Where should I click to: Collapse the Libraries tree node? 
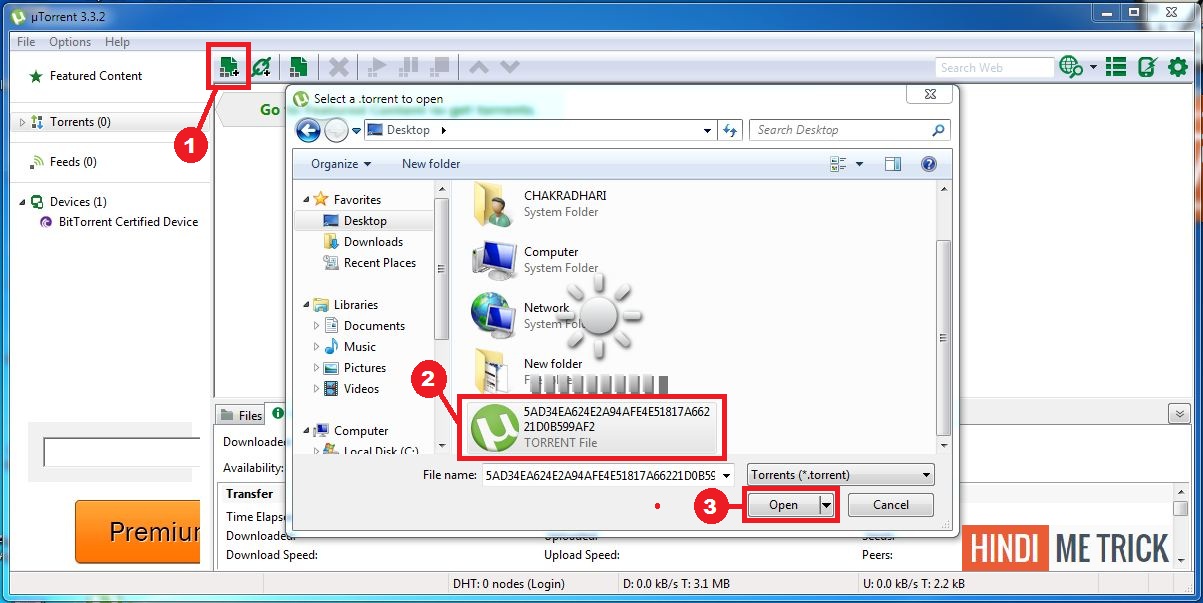pyautogui.click(x=307, y=305)
